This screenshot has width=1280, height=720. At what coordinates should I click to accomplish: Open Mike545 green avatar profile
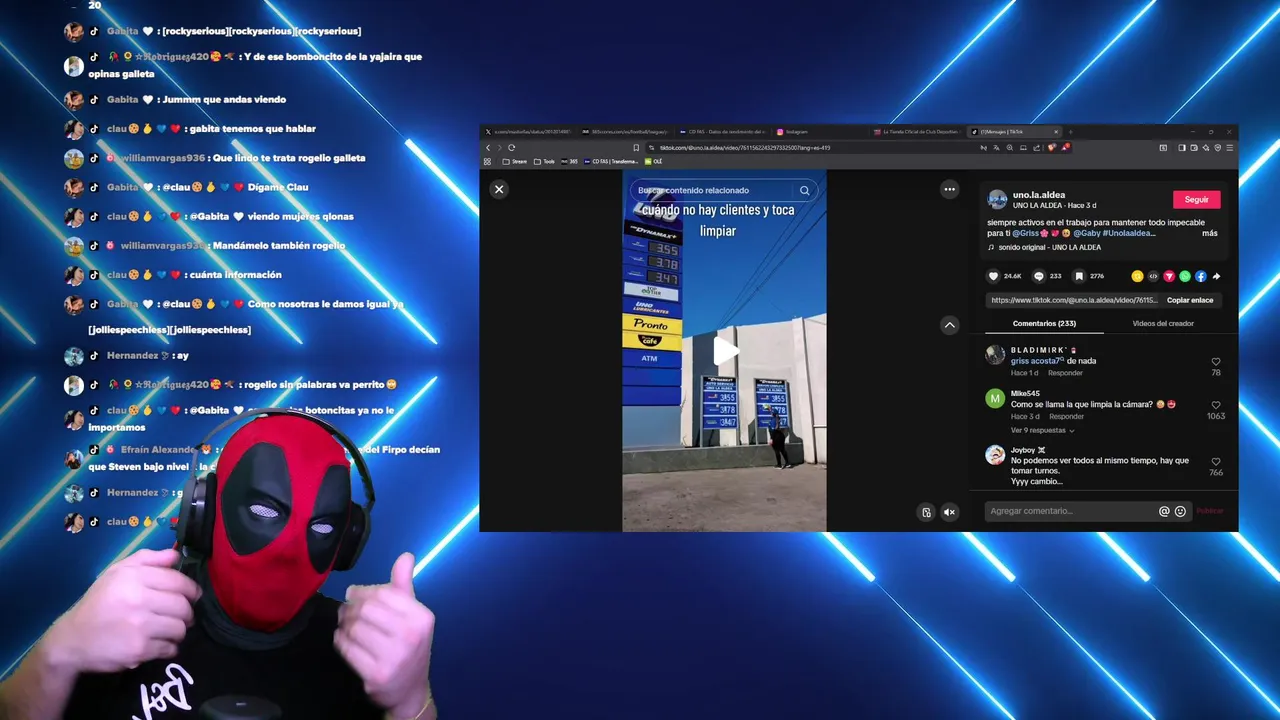click(995, 399)
